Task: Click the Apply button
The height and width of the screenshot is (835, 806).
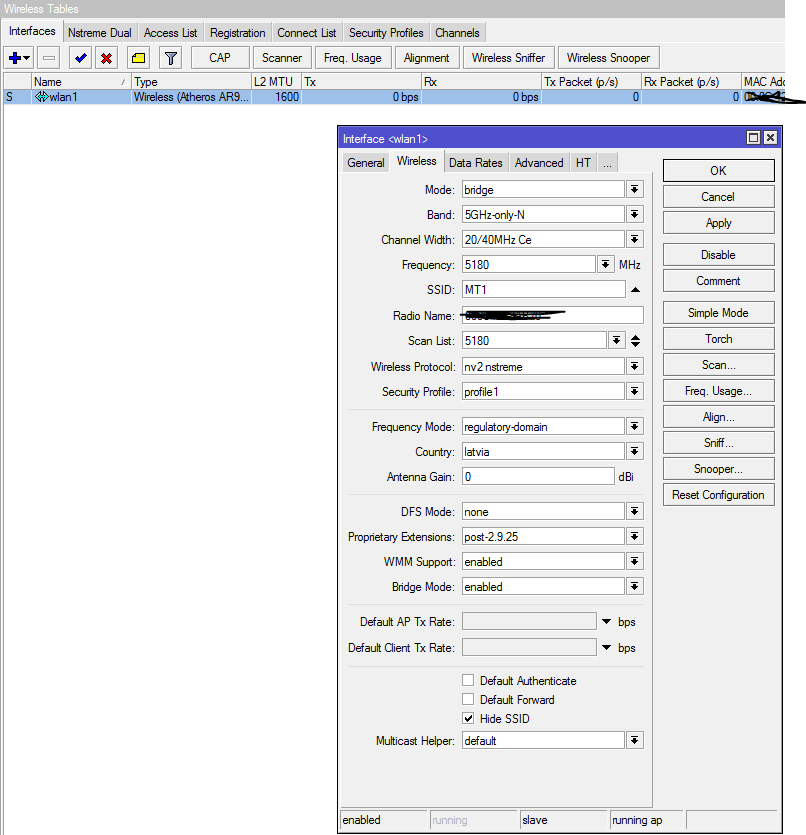Action: pos(718,223)
